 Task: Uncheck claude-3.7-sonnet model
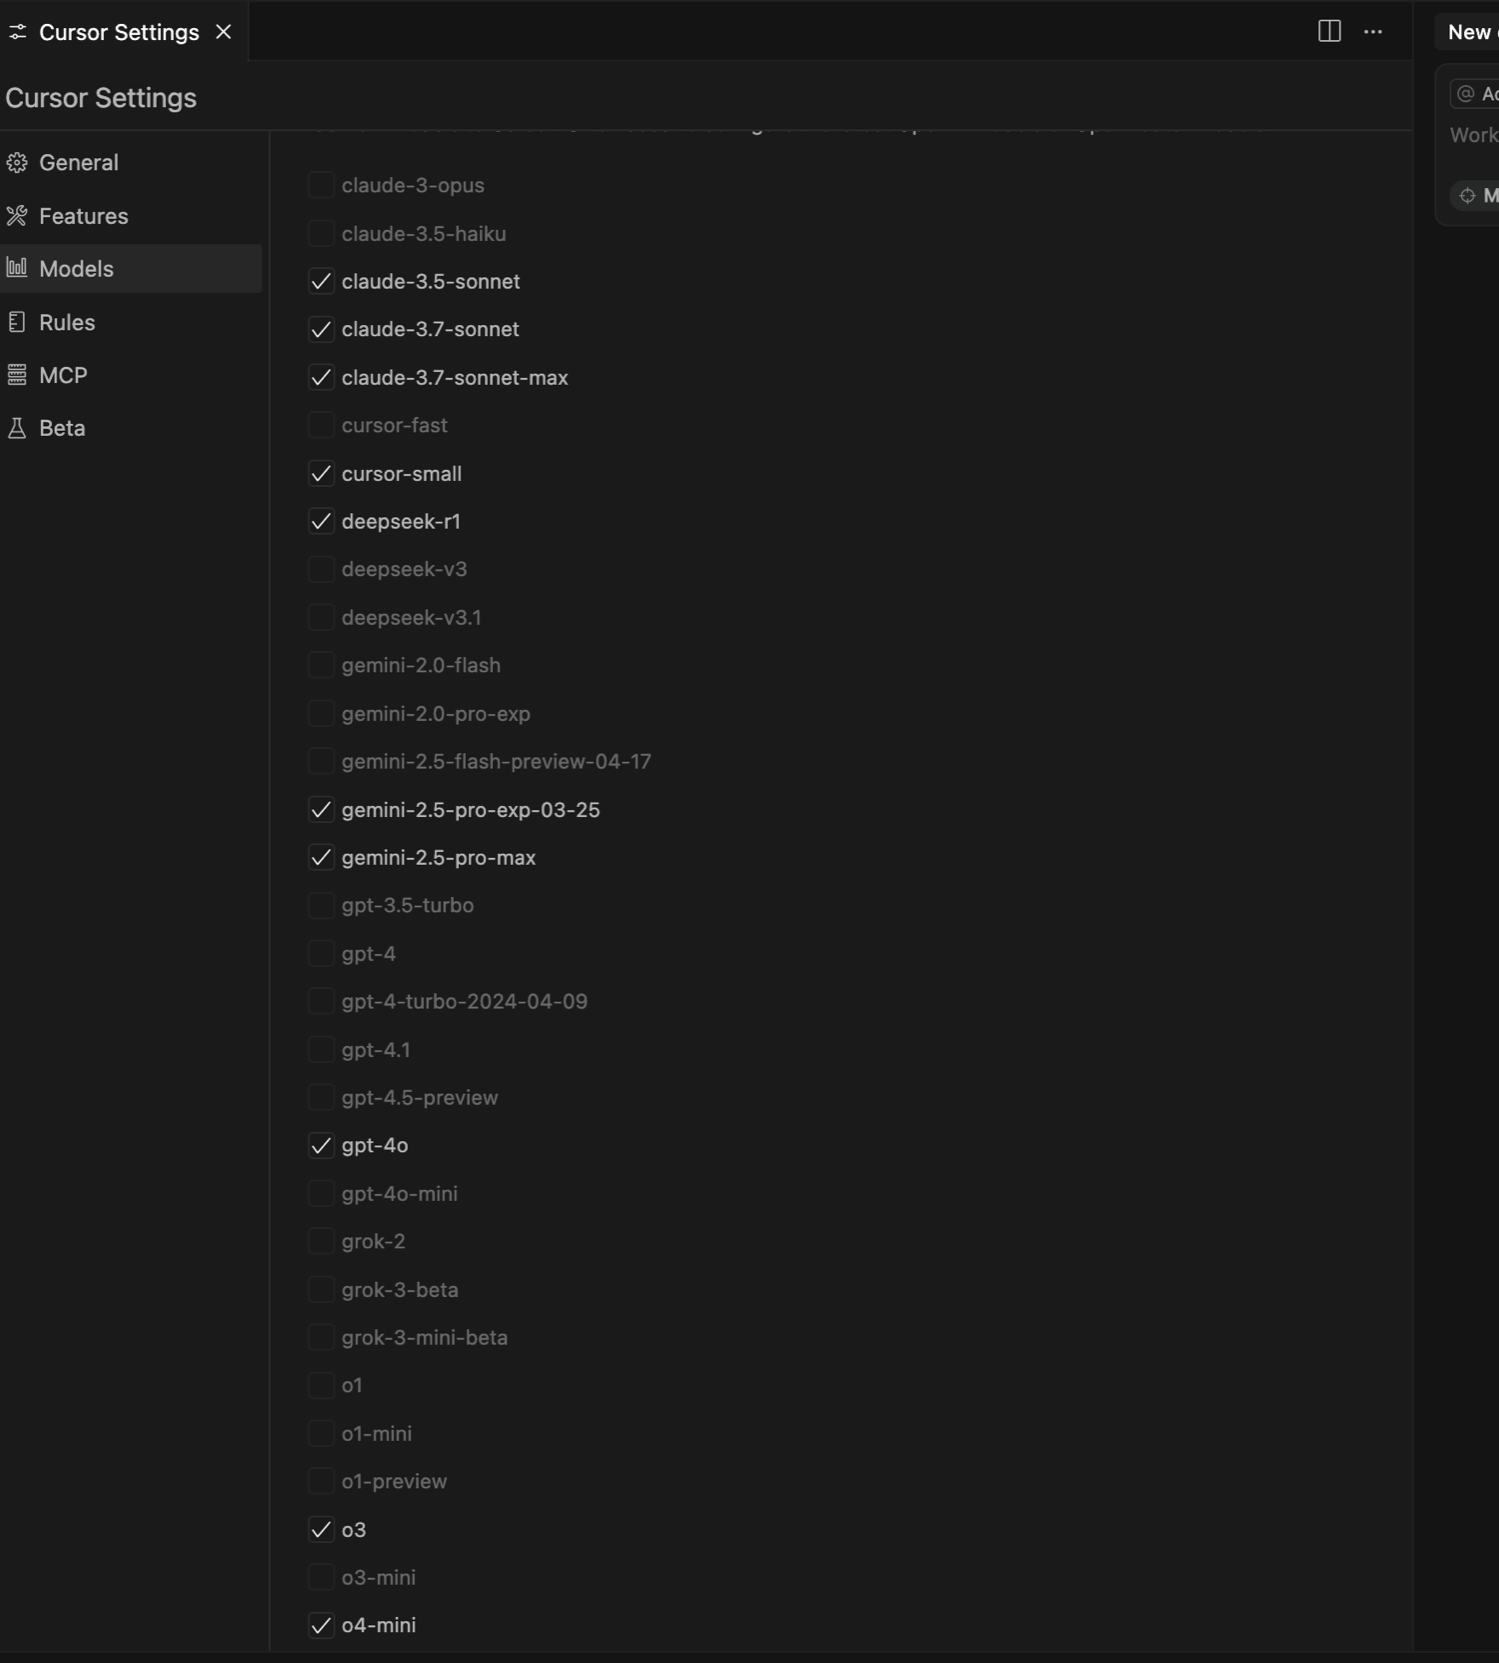click(321, 329)
